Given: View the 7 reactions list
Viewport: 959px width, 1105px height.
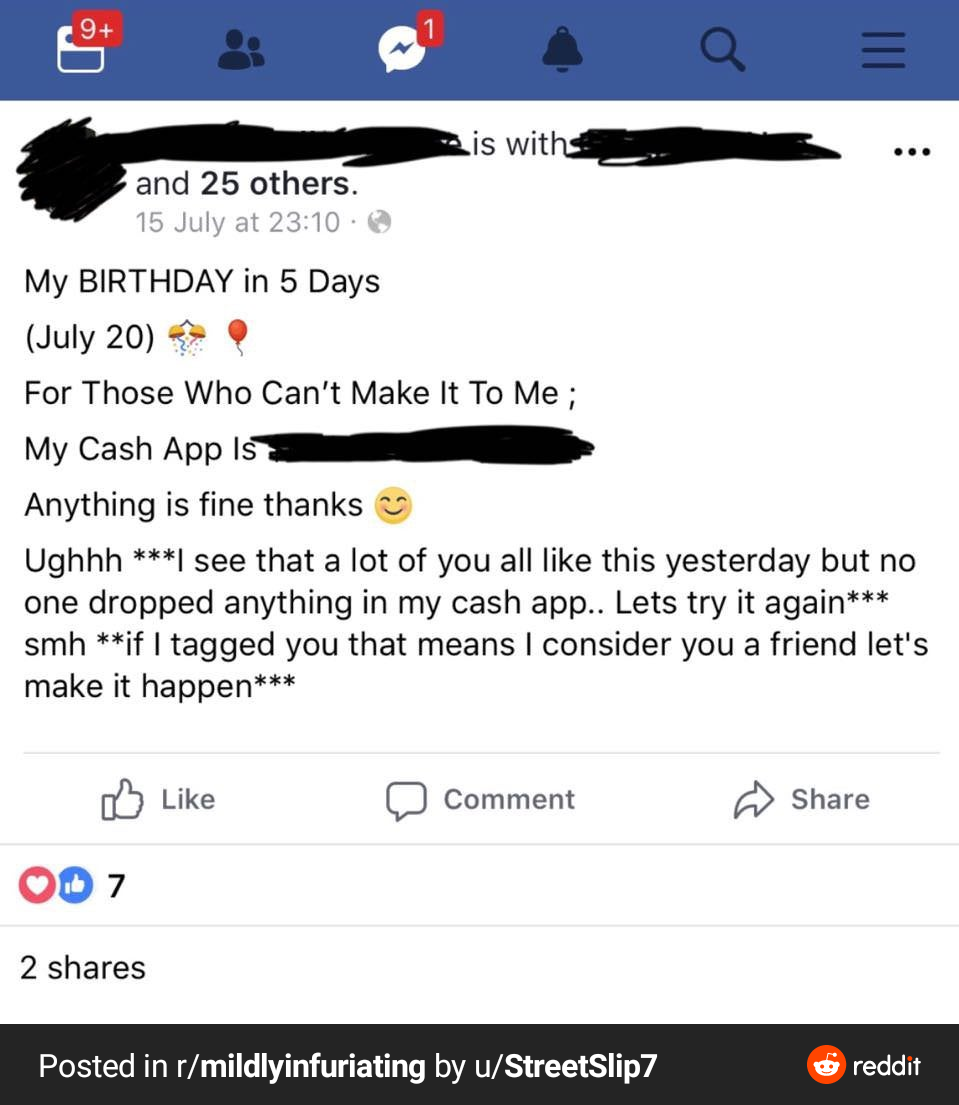Looking at the screenshot, I should click(x=72, y=886).
